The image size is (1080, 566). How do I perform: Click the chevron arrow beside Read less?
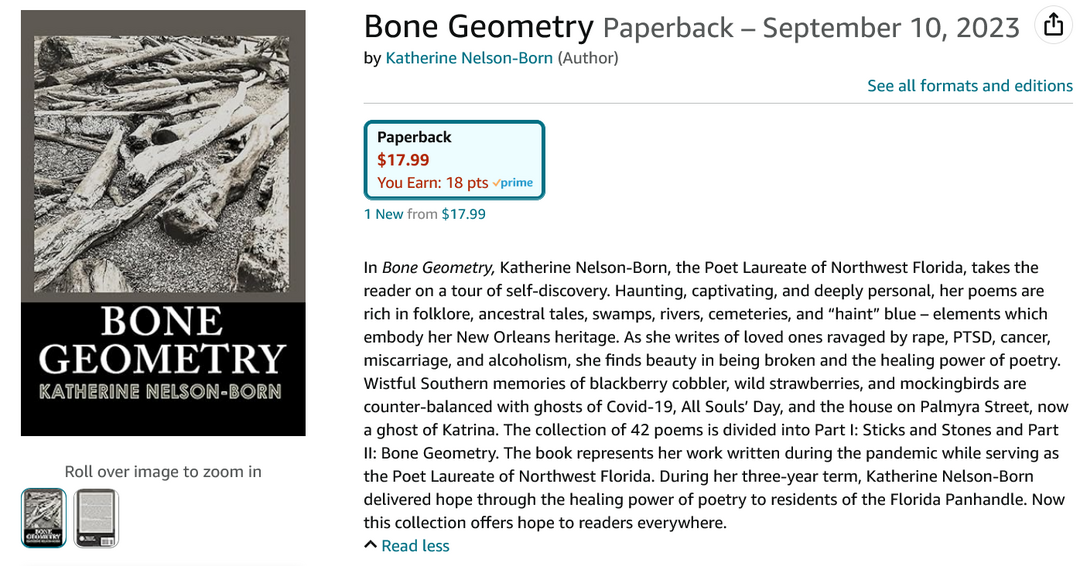(370, 545)
